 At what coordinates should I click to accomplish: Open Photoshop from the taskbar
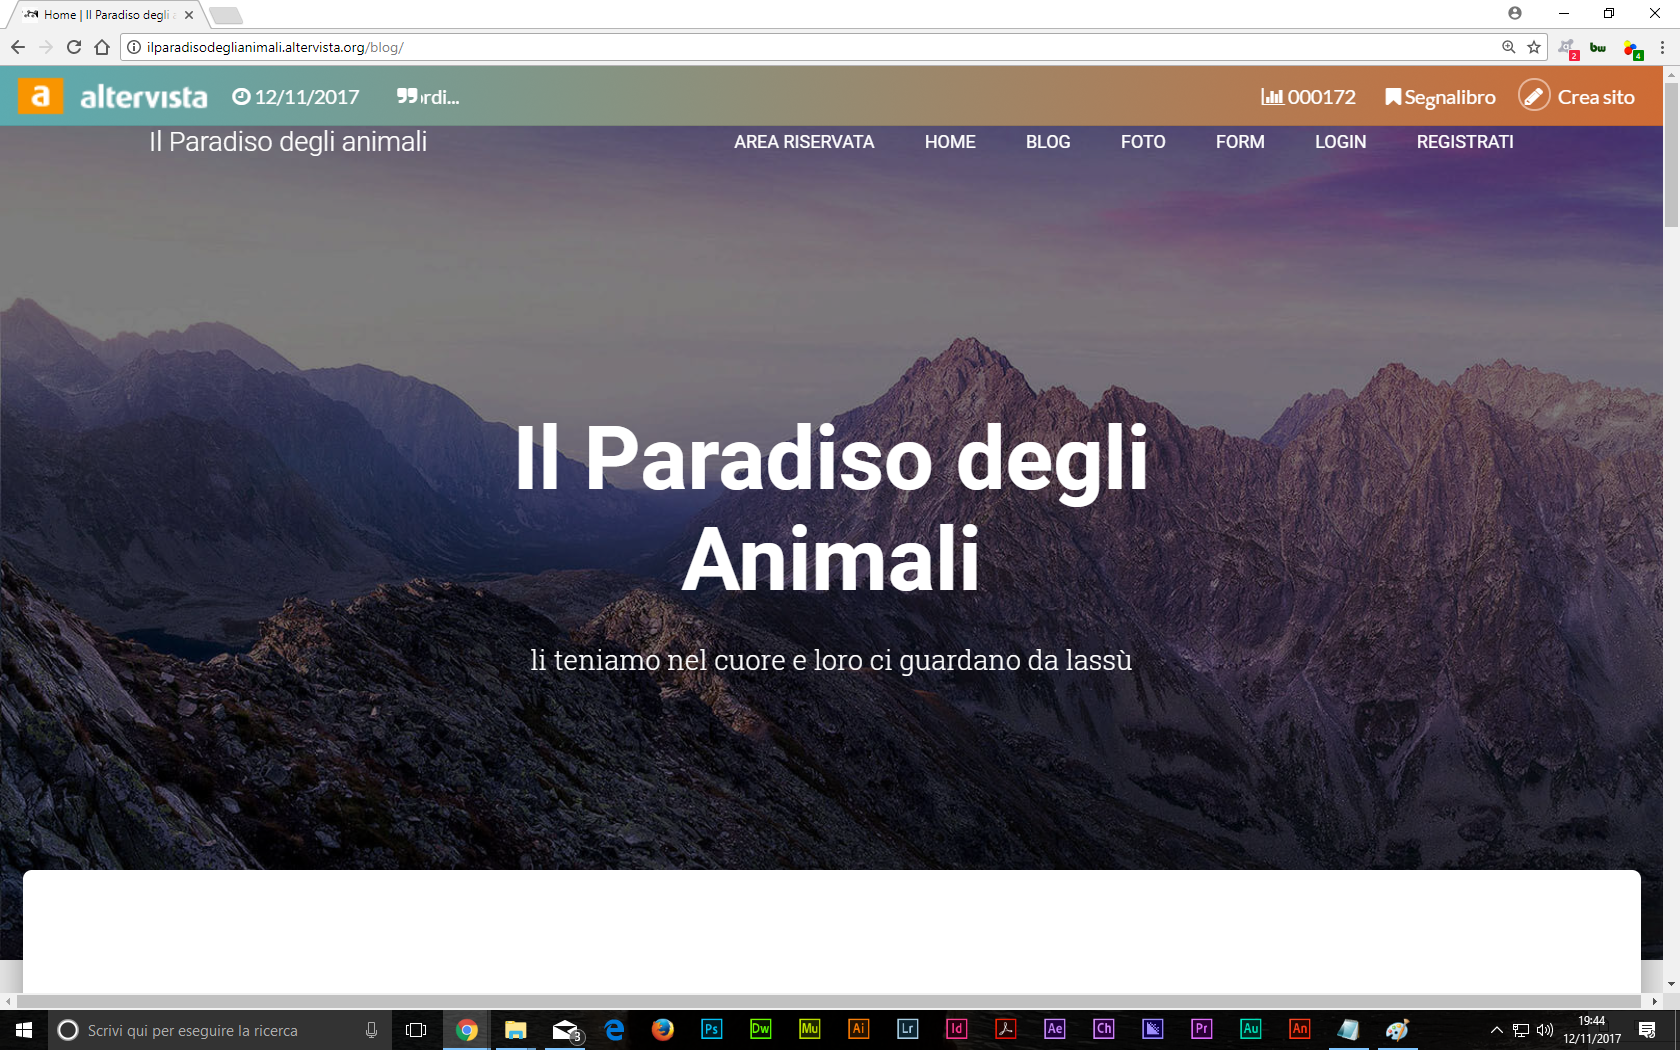(x=711, y=1029)
